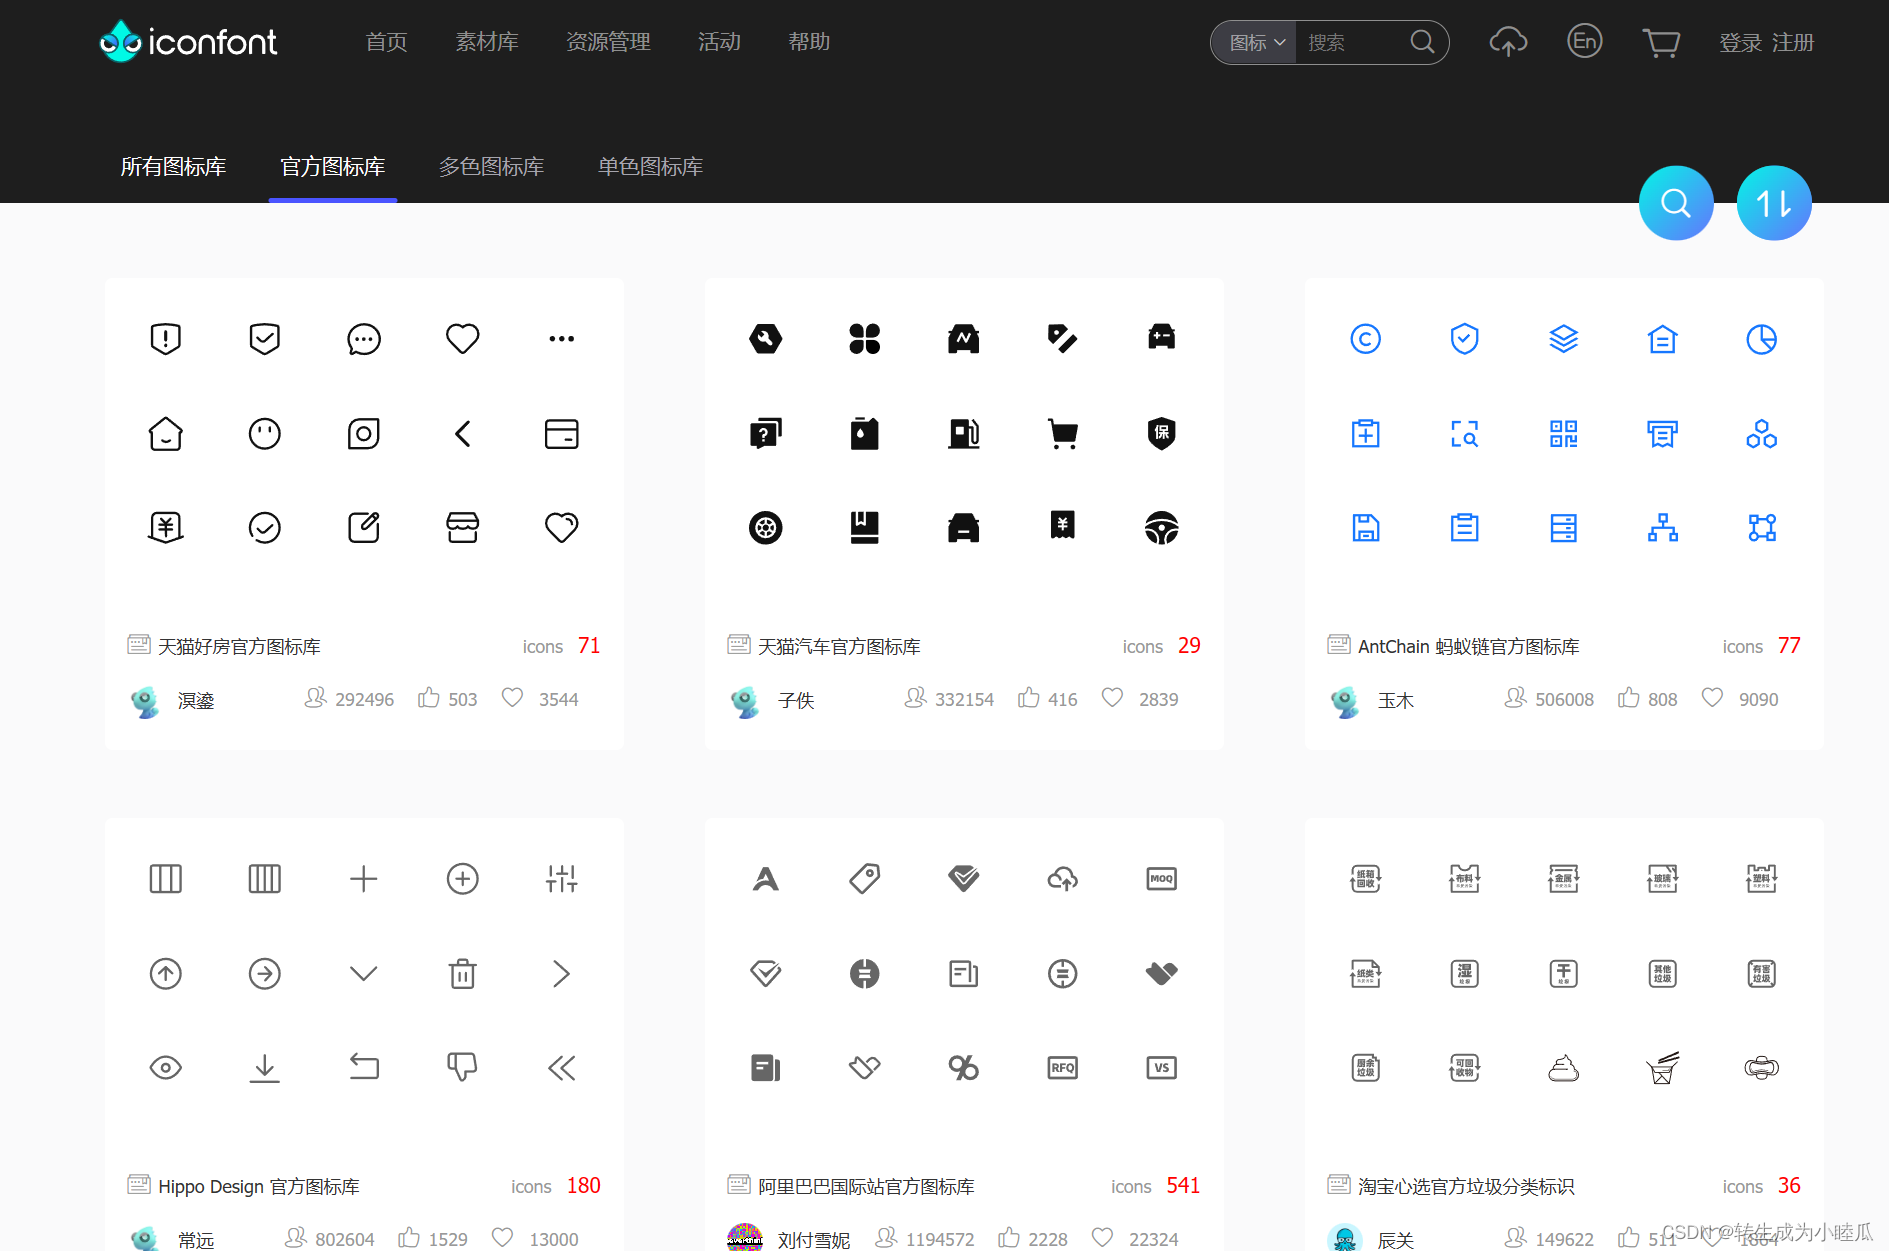The height and width of the screenshot is (1251, 1889).
Task: Open AntChain 蚂蚁链官方图标库 title link
Action: coord(1468,646)
